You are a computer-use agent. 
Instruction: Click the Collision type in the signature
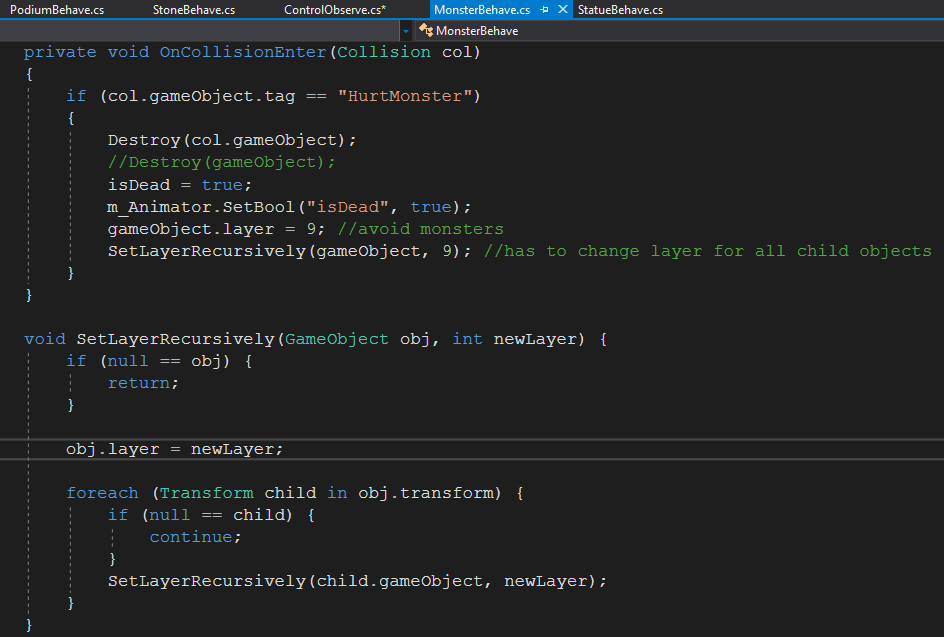tap(384, 52)
